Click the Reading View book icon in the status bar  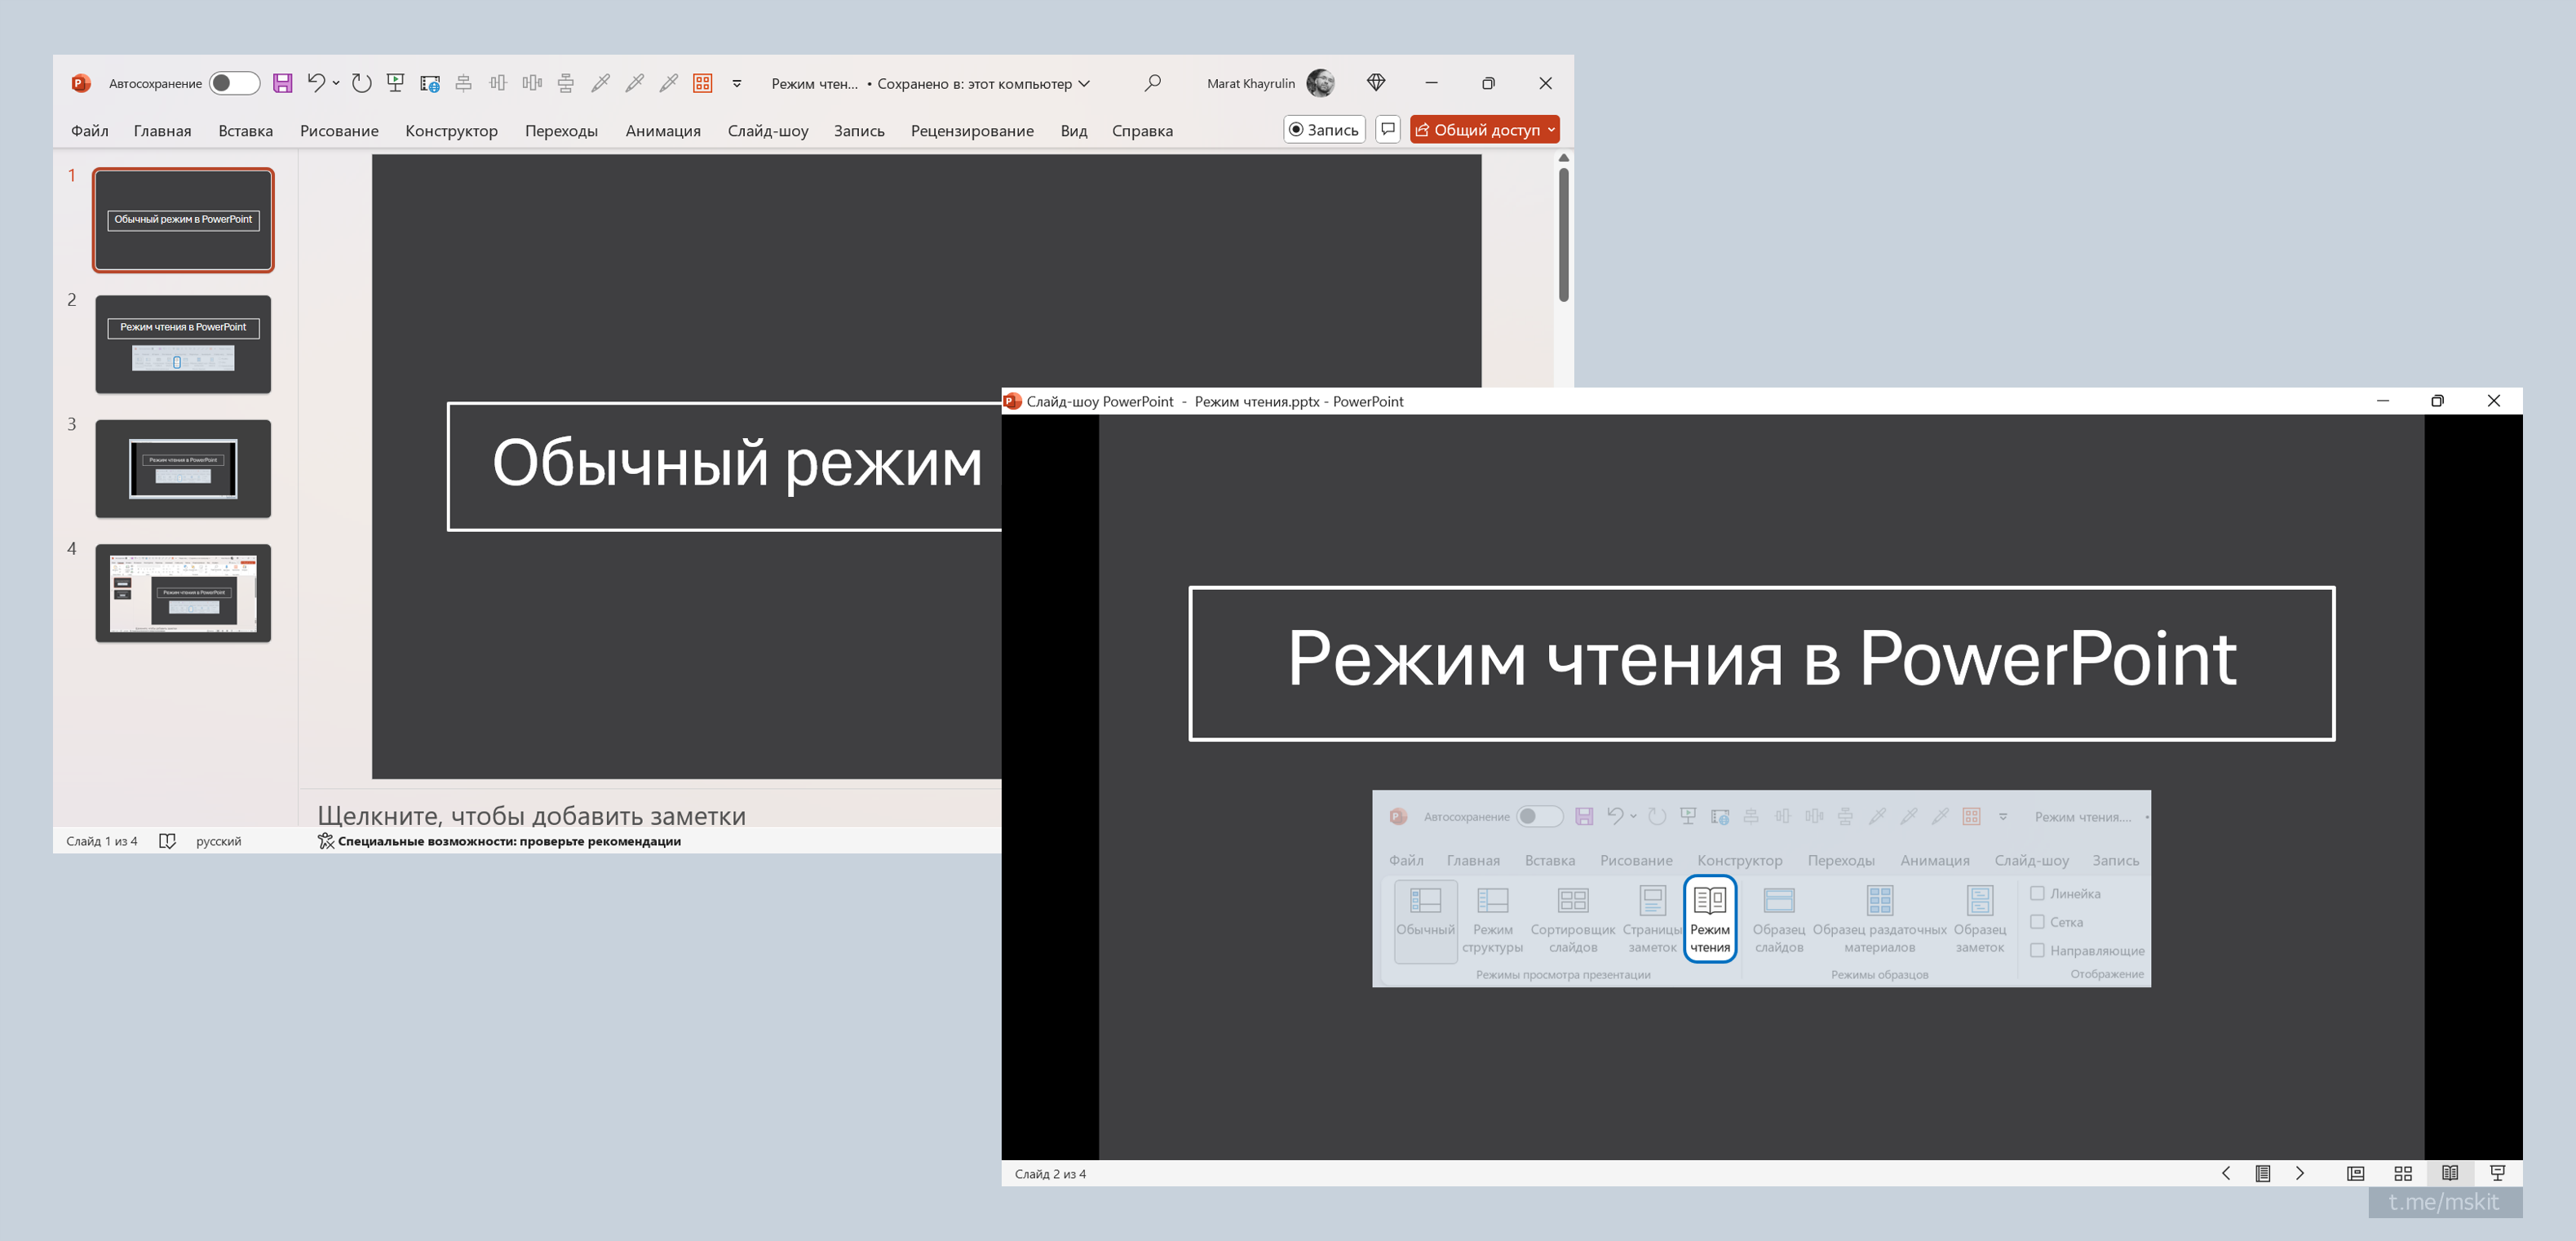tap(2450, 1173)
